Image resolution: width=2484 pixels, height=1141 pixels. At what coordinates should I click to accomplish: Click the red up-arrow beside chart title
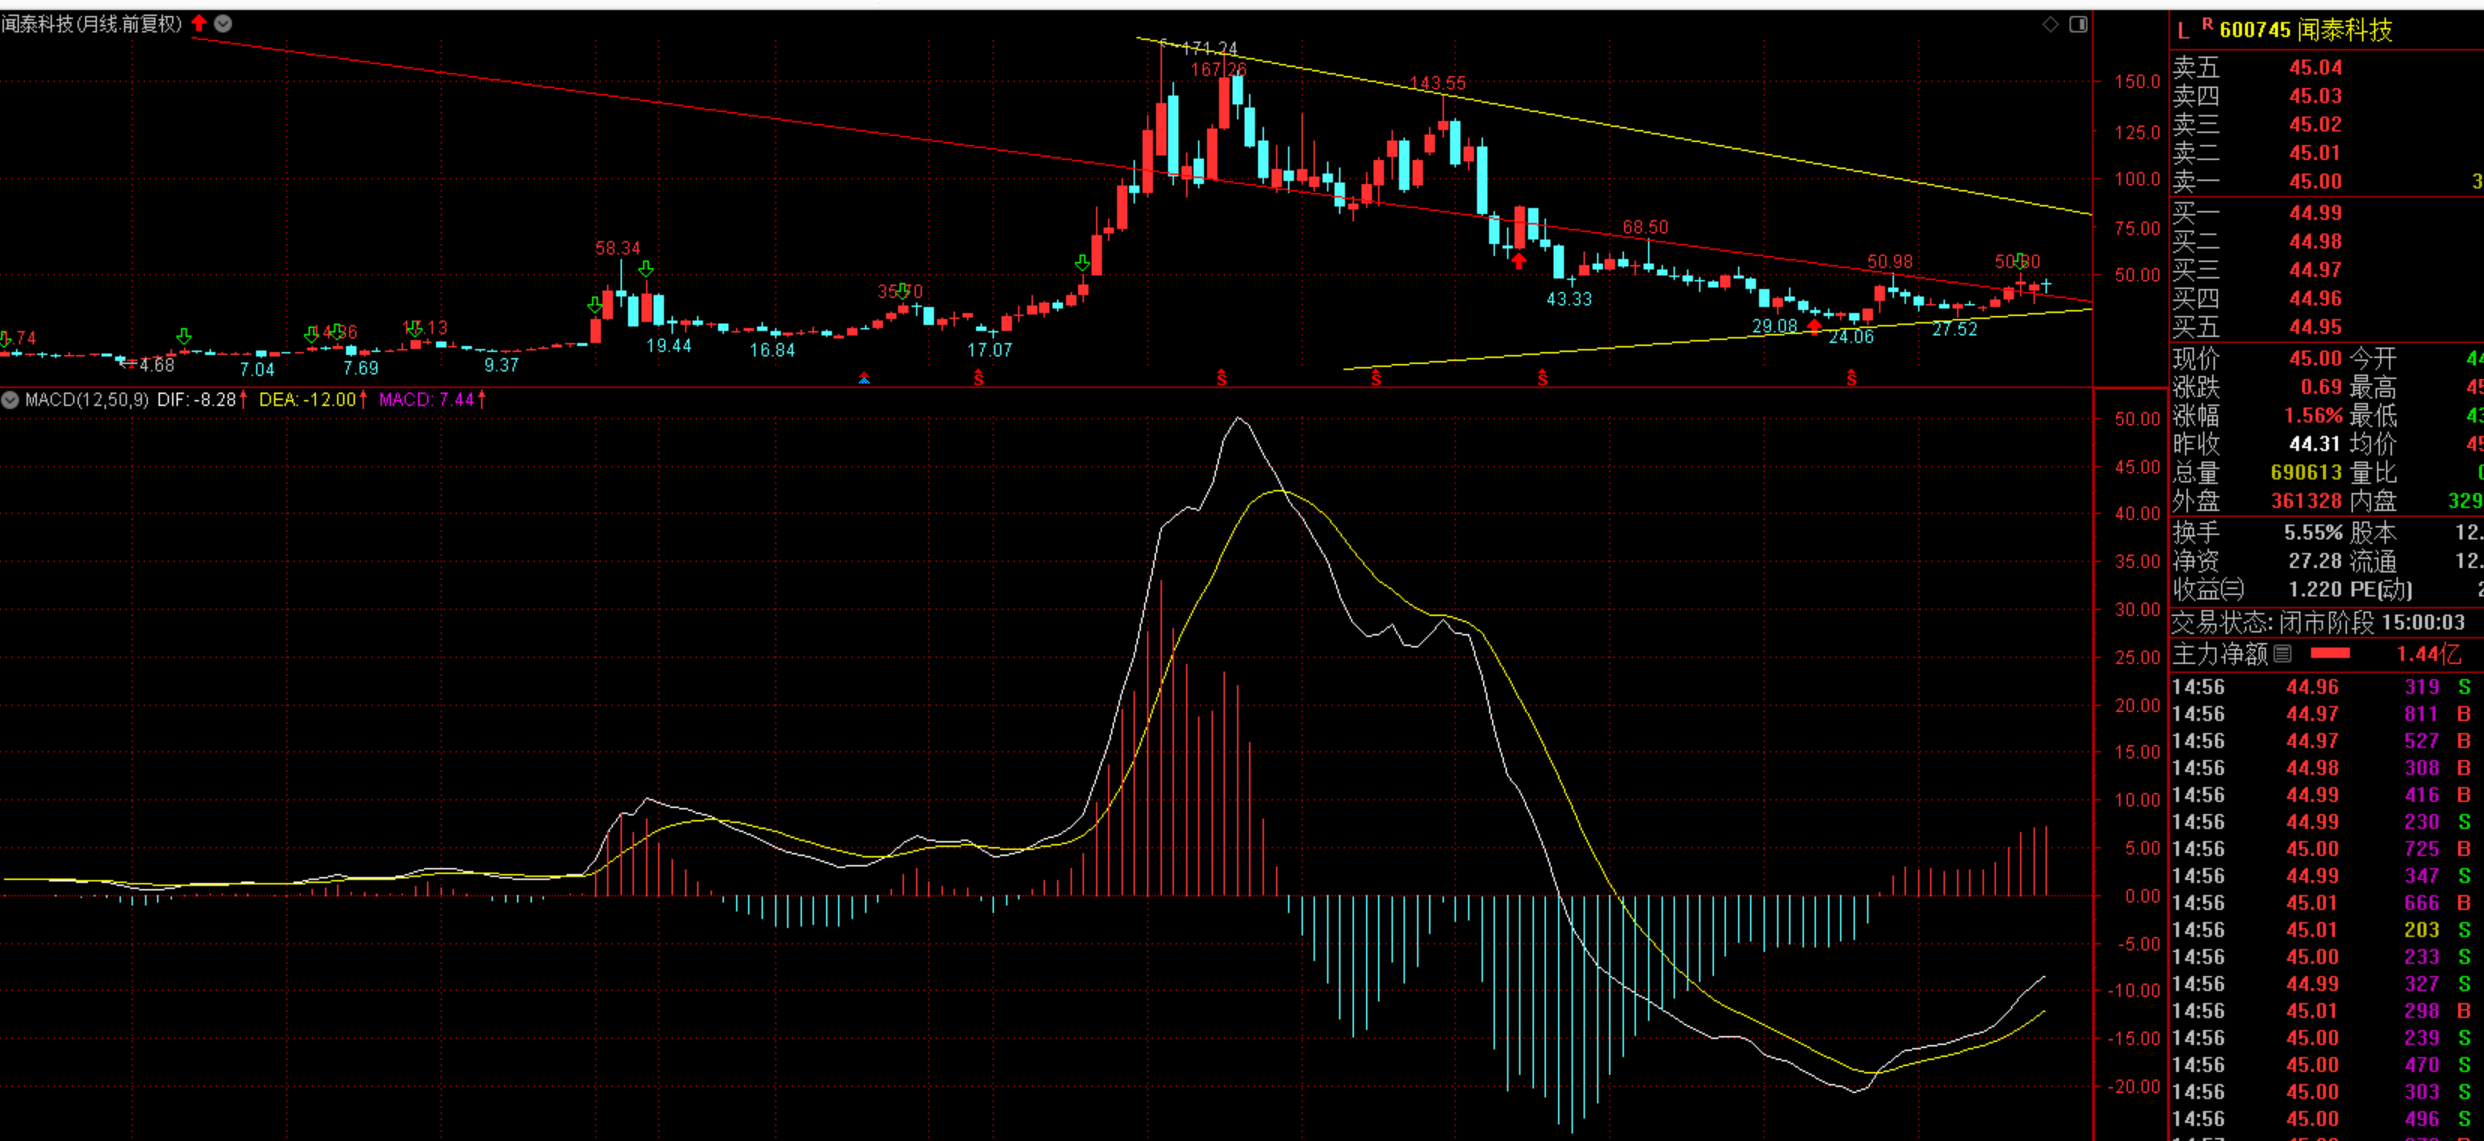[x=199, y=23]
